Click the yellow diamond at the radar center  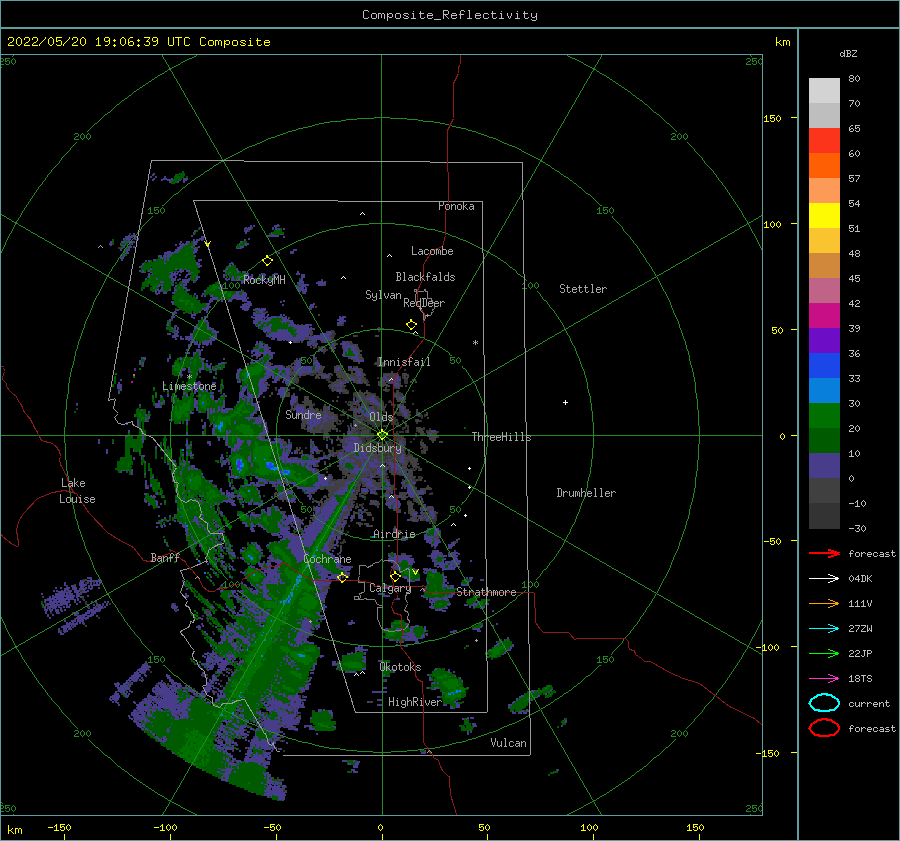coord(382,435)
